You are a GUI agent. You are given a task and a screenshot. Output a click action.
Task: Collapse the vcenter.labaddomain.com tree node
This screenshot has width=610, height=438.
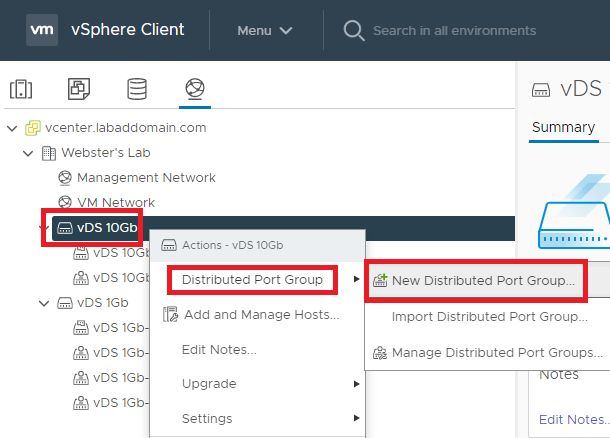11,128
